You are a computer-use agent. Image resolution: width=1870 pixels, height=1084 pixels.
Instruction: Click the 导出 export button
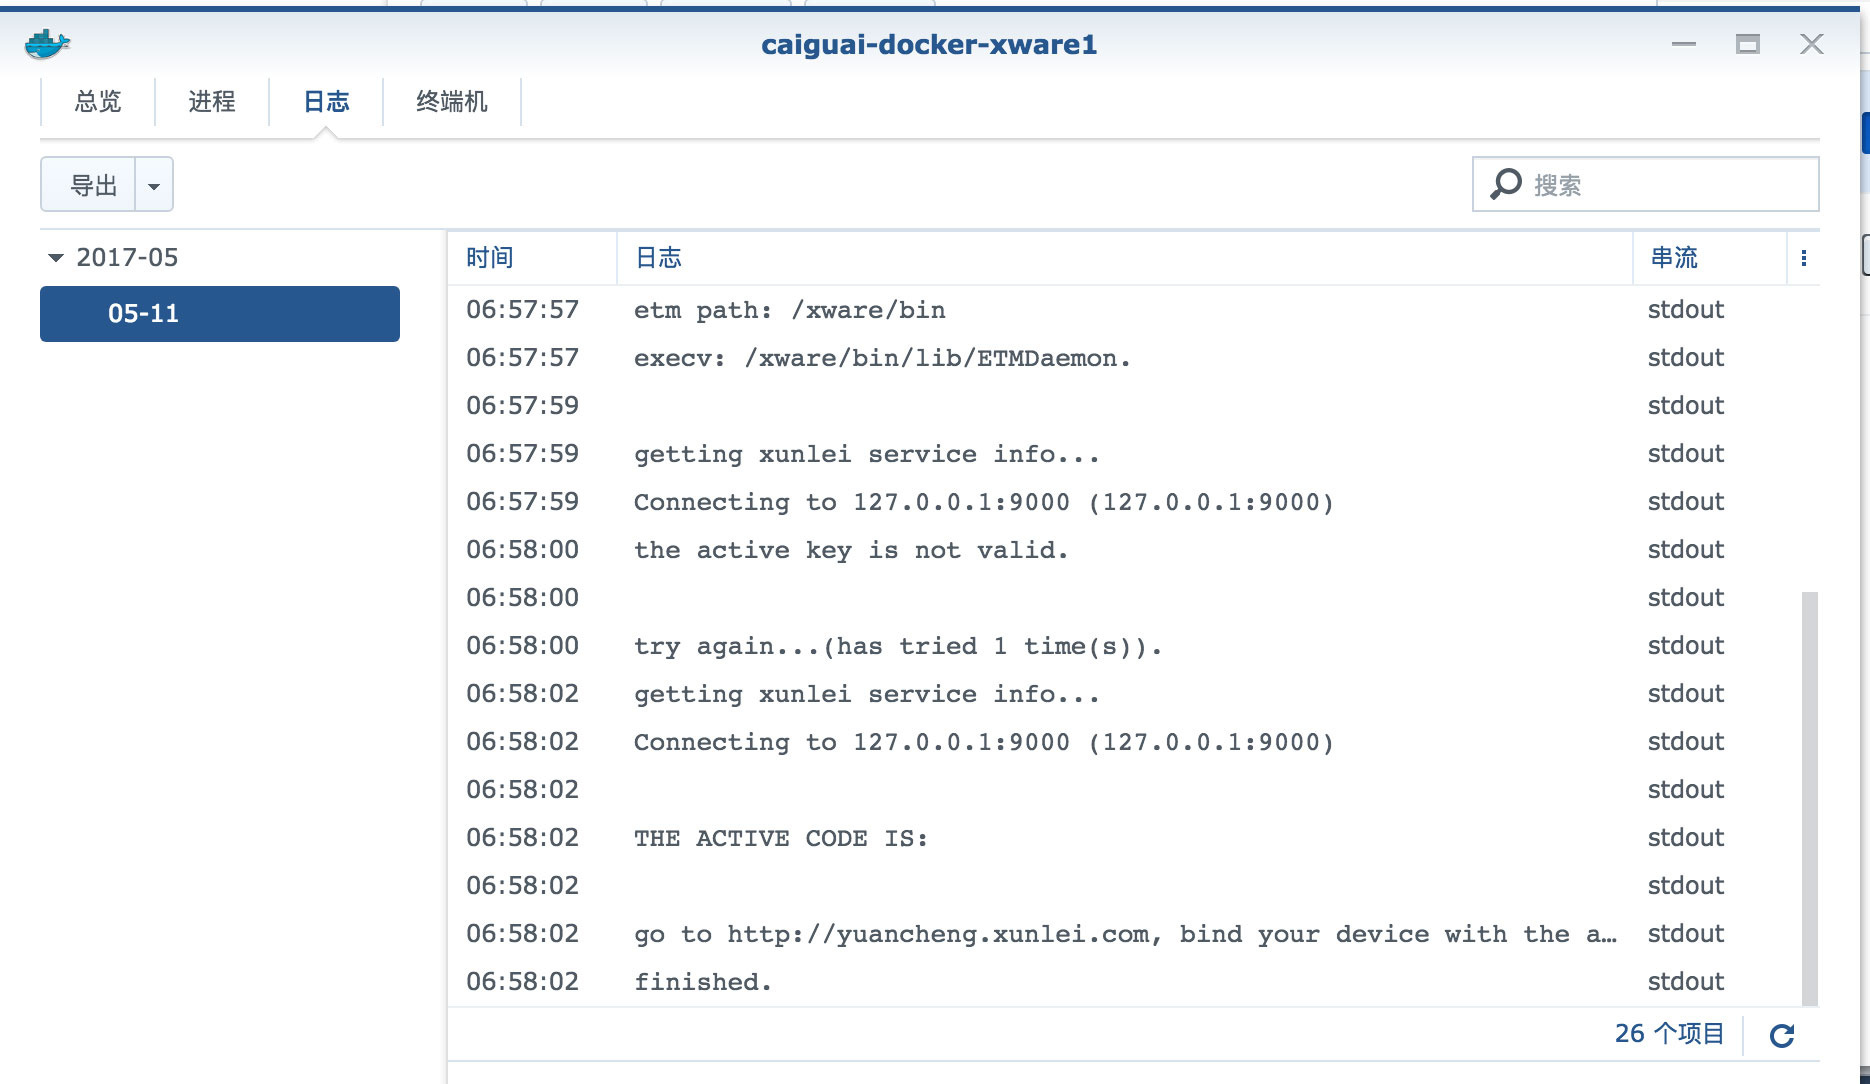93,185
